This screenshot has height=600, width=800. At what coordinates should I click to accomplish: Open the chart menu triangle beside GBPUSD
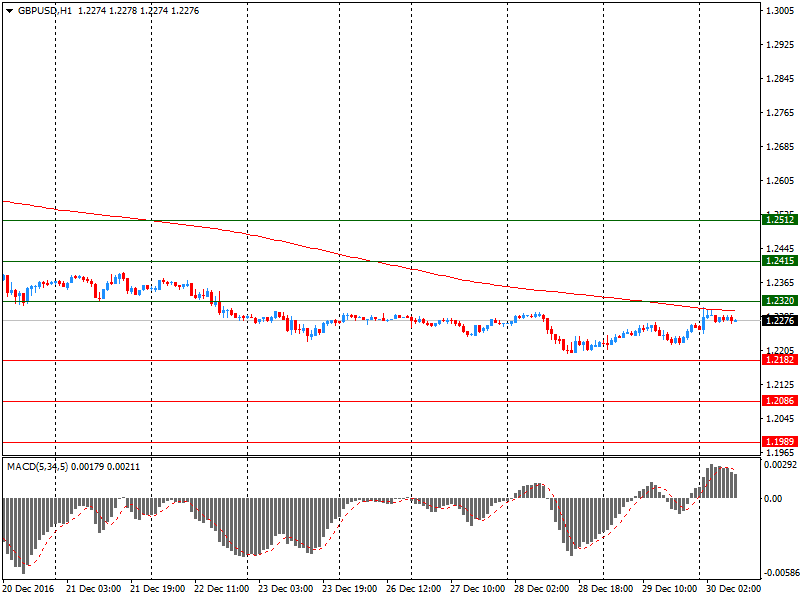pyautogui.click(x=9, y=11)
